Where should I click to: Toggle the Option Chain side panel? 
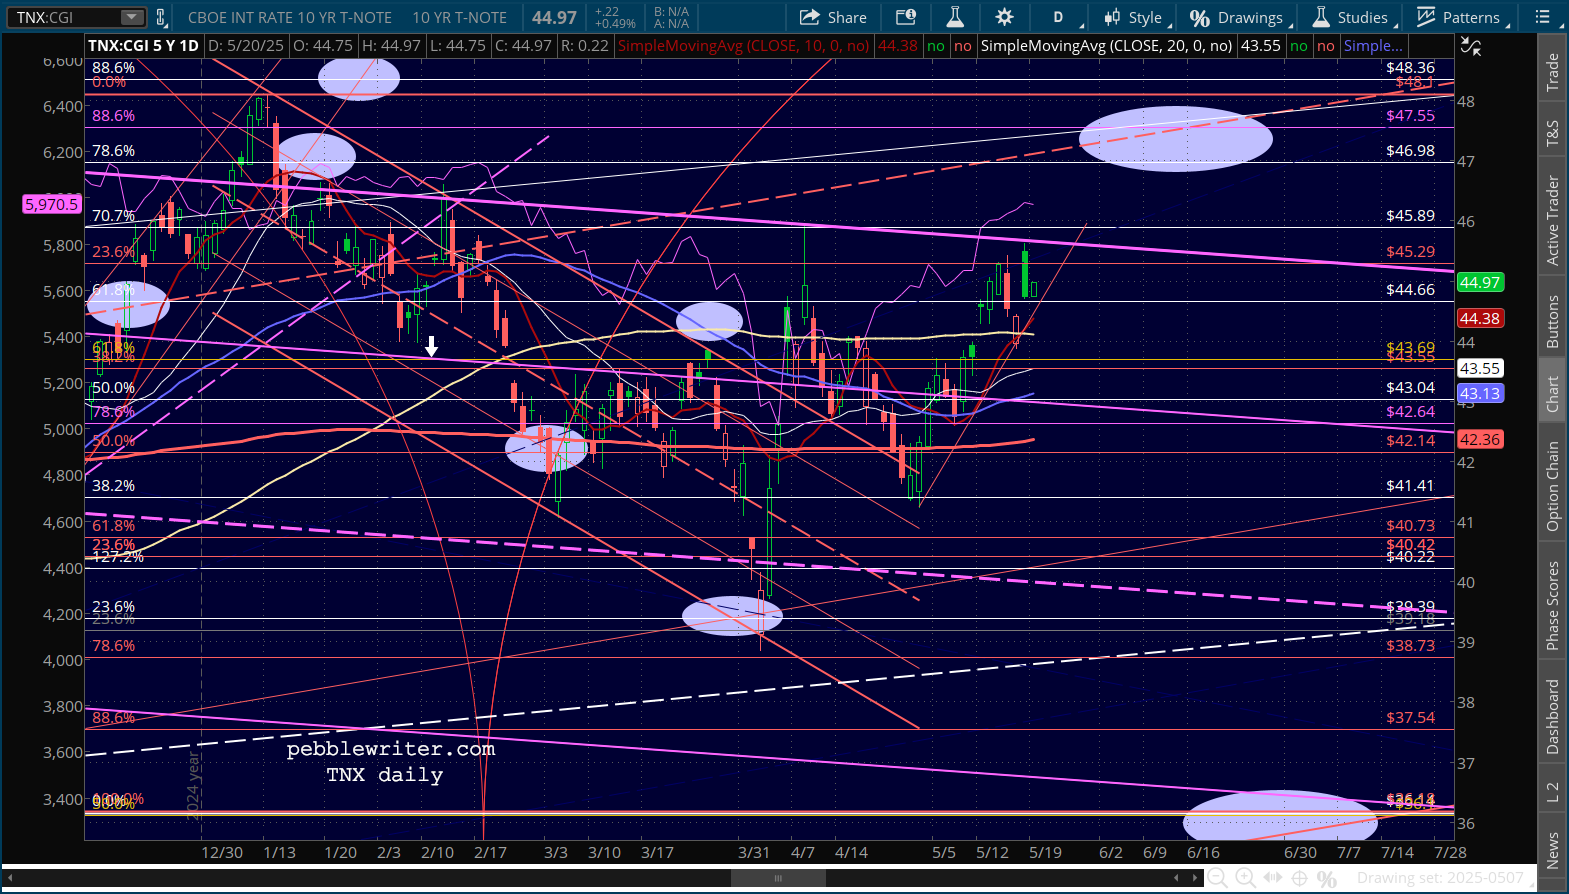click(1552, 487)
